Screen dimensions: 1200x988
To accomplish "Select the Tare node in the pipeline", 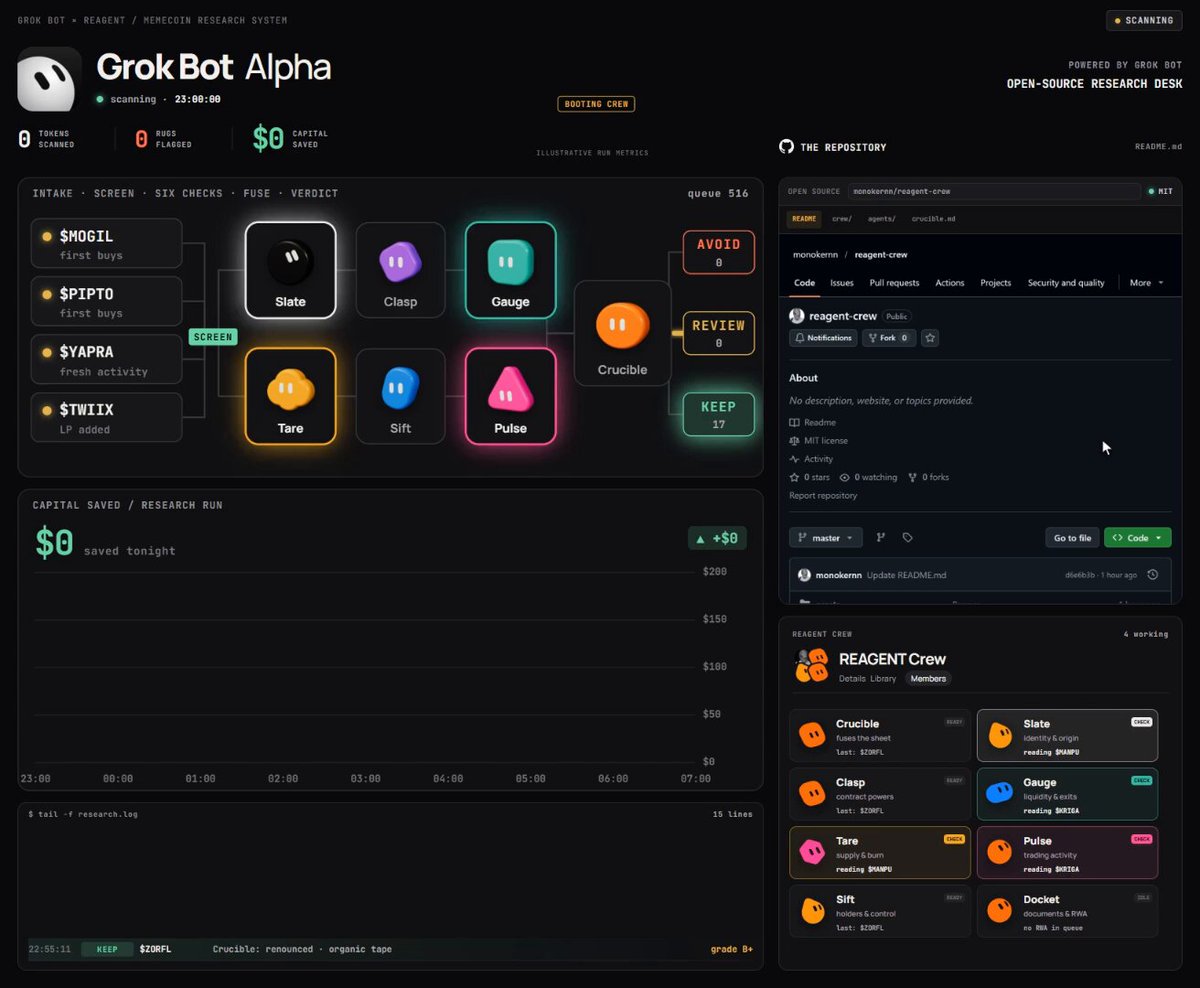I will pyautogui.click(x=290, y=396).
